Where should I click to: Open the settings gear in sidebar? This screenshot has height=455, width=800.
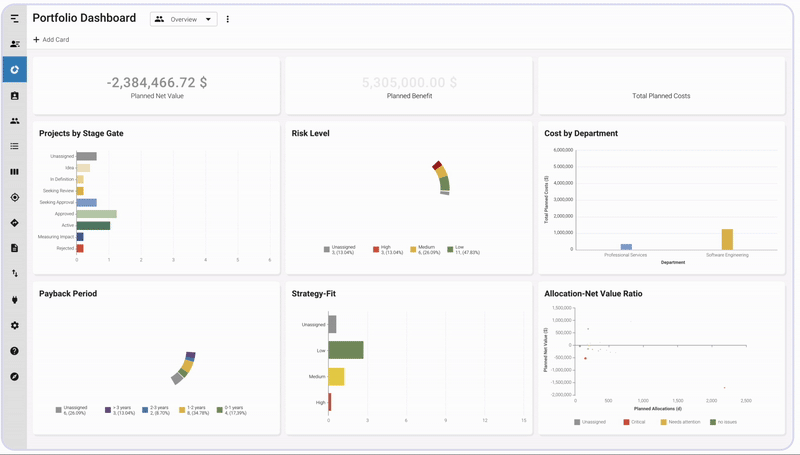pos(14,325)
